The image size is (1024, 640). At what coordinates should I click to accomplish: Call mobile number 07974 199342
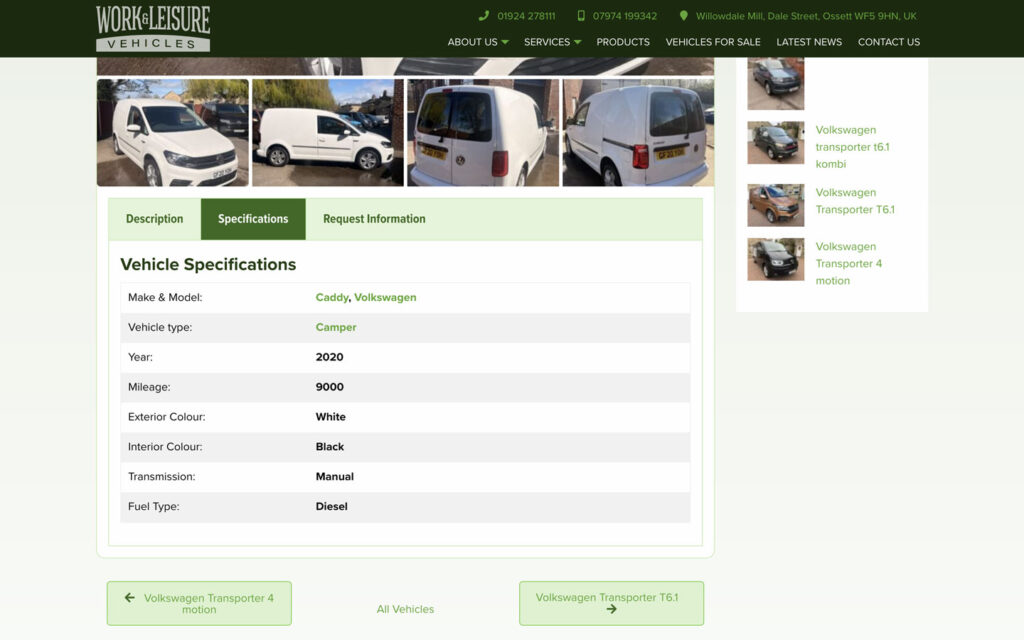click(x=624, y=16)
